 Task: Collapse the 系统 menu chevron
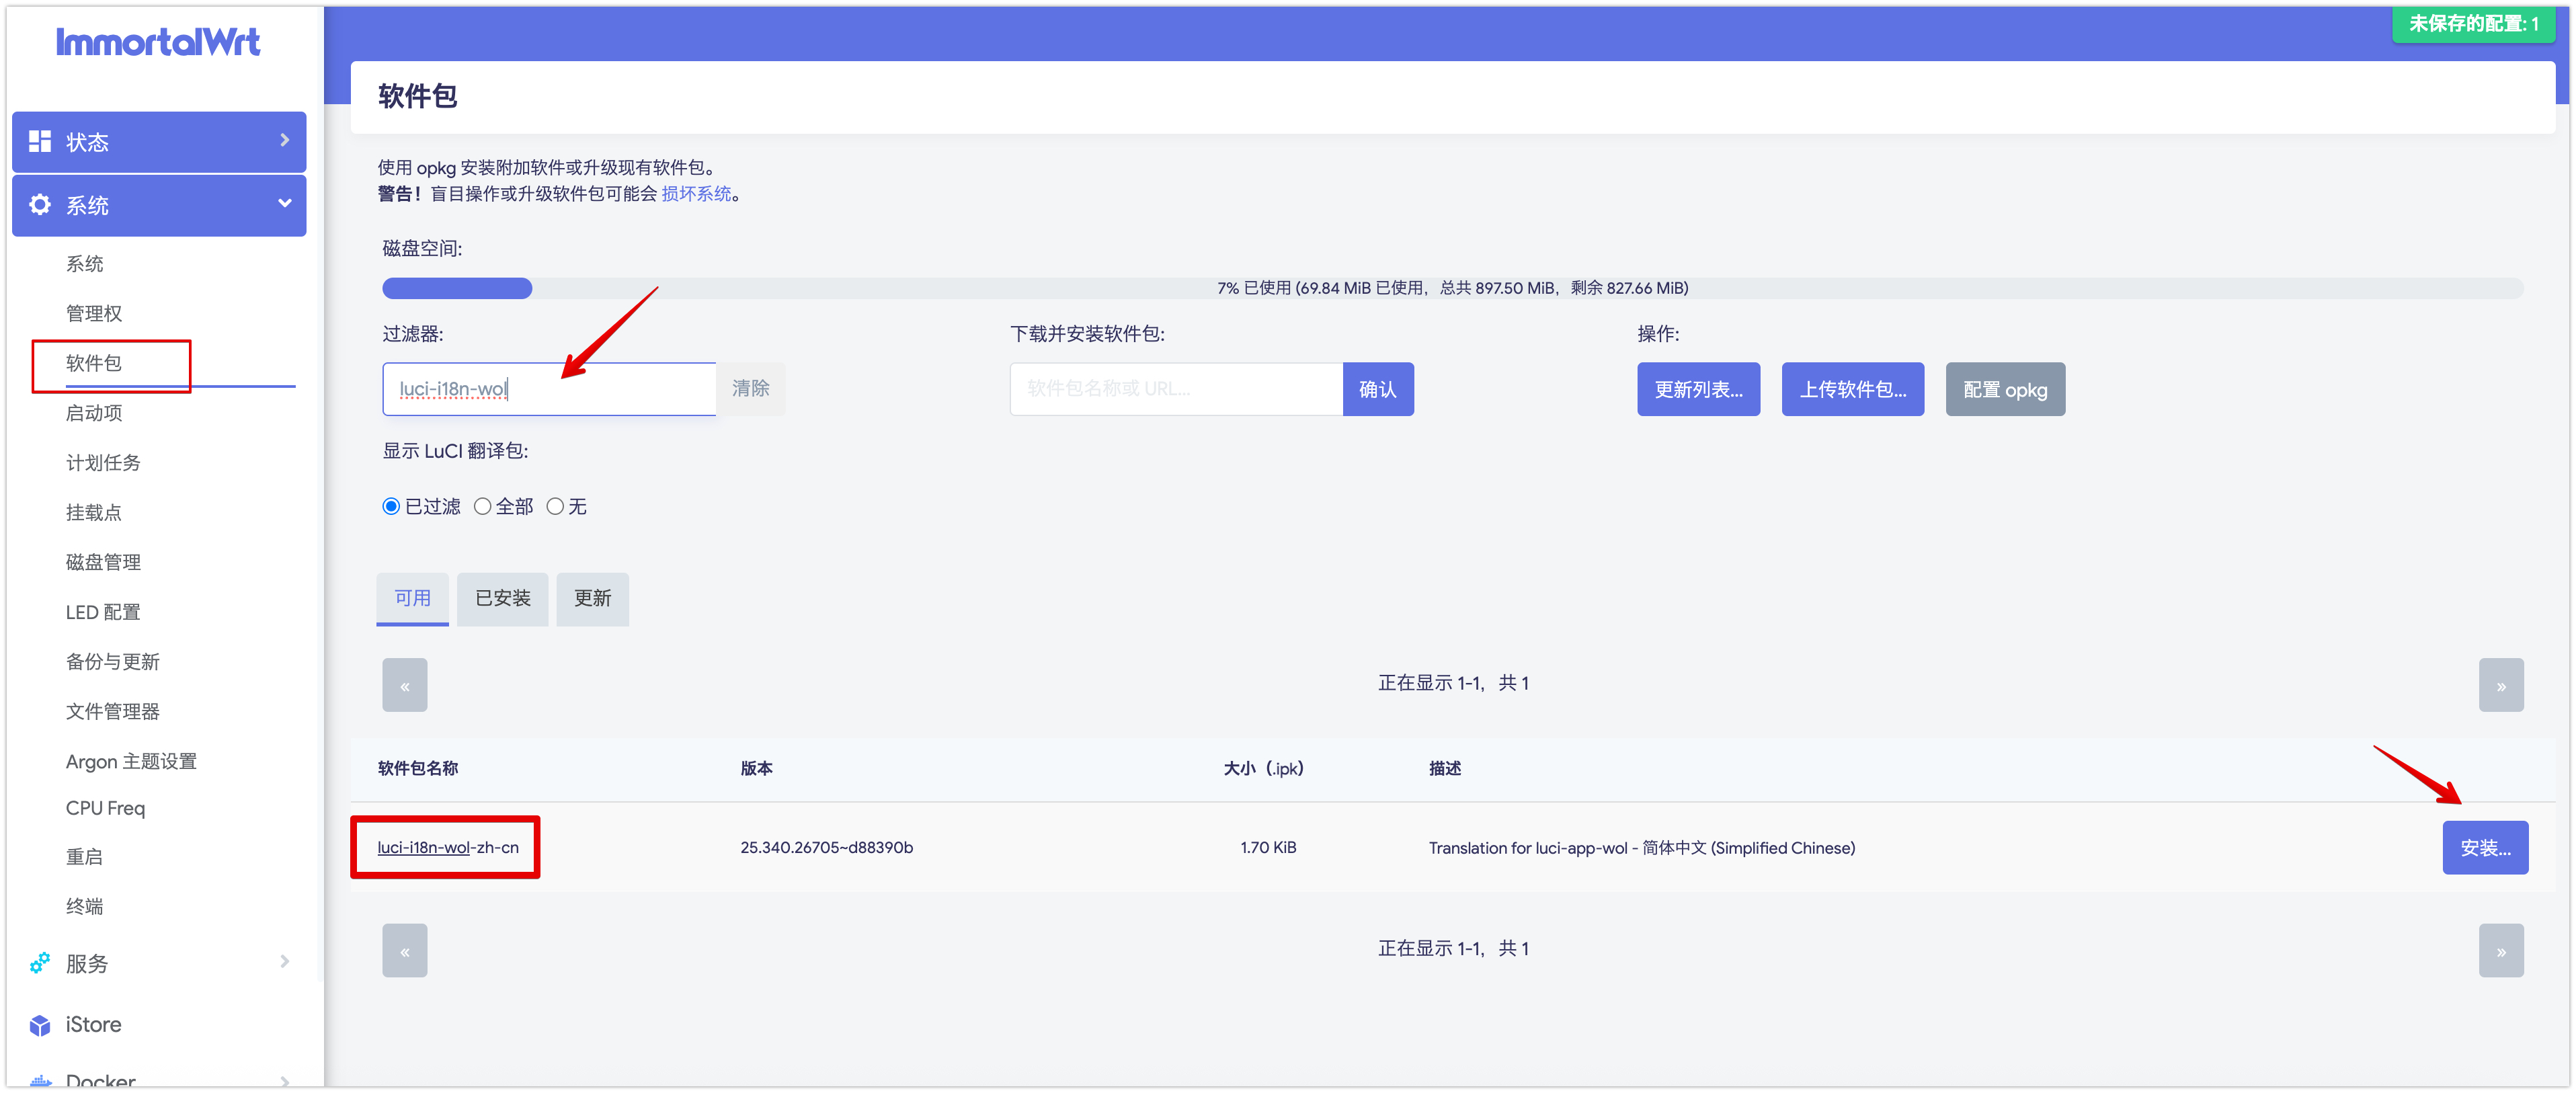[x=285, y=204]
